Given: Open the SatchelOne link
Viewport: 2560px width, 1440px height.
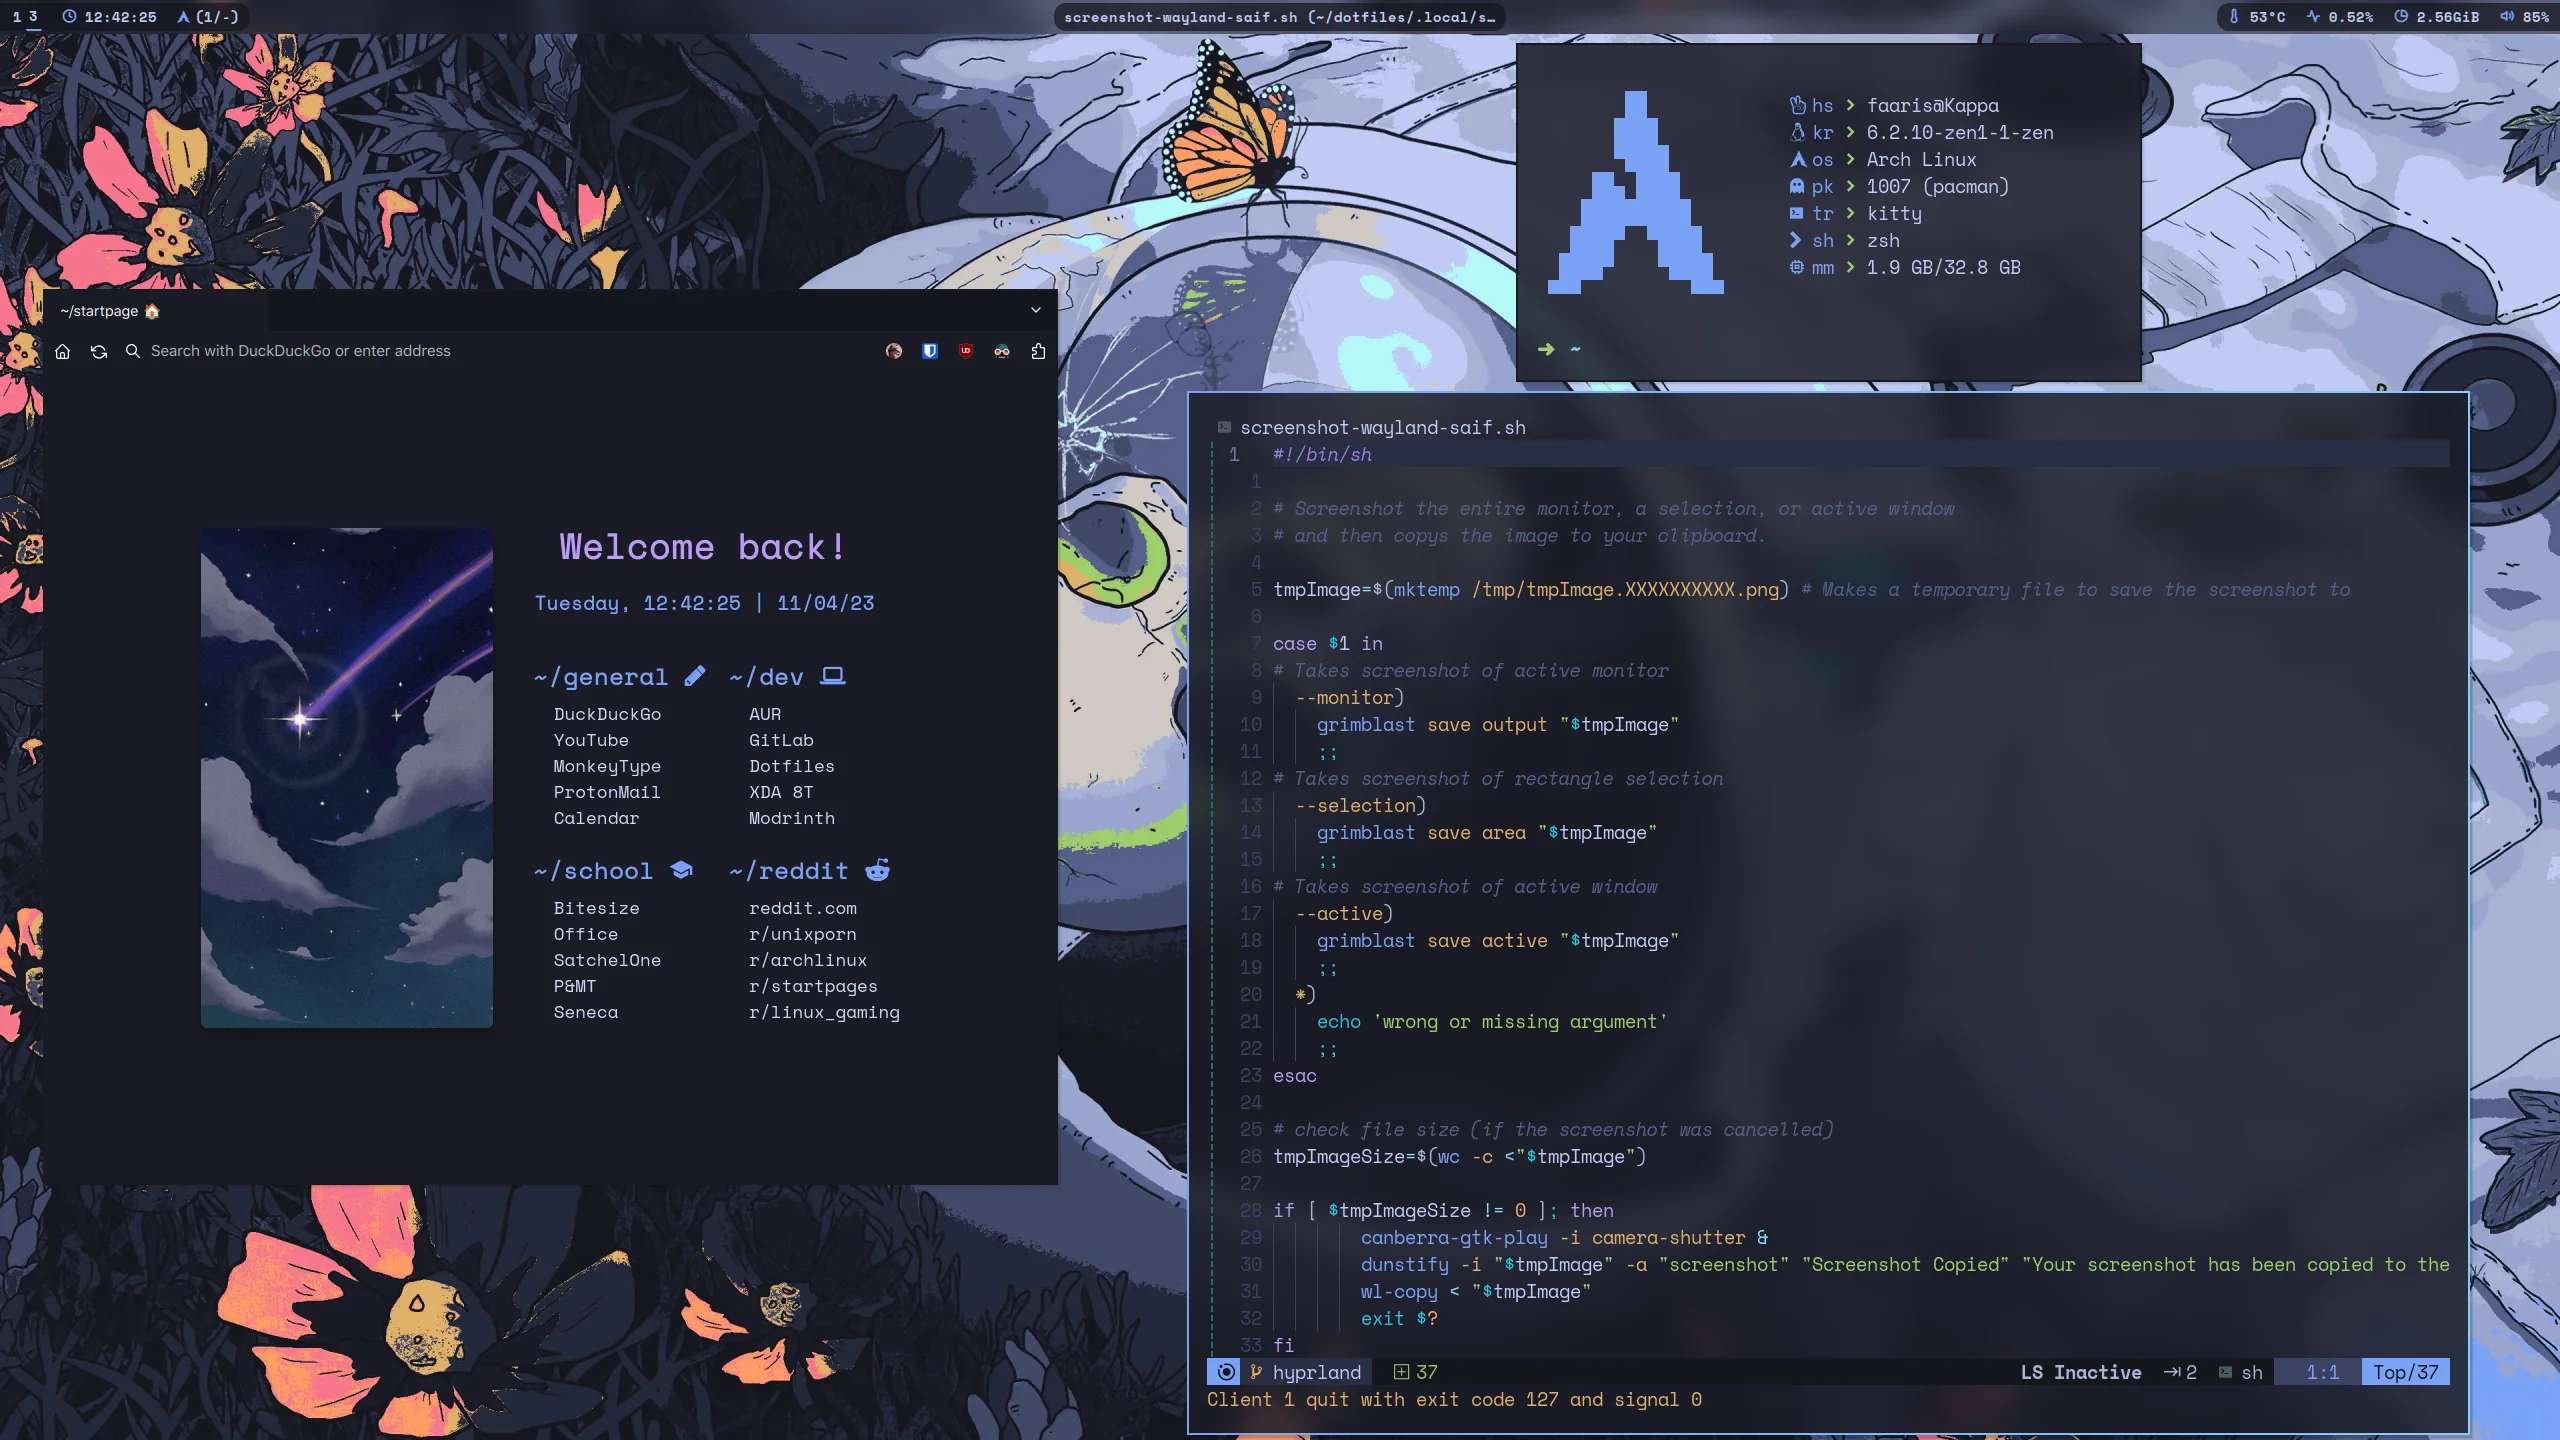Looking at the screenshot, I should [x=607, y=960].
